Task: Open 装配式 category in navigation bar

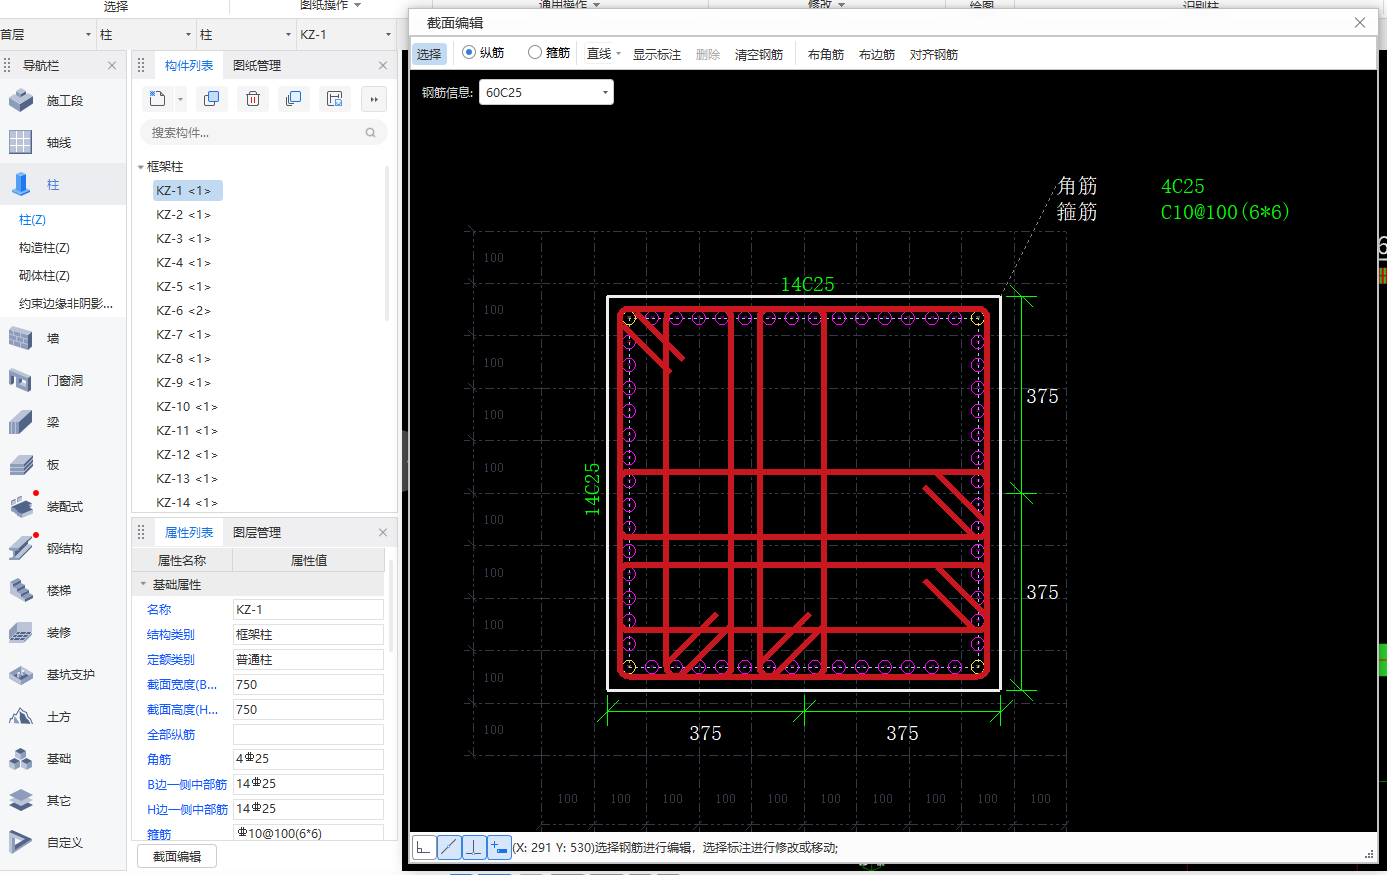Action: (x=64, y=507)
